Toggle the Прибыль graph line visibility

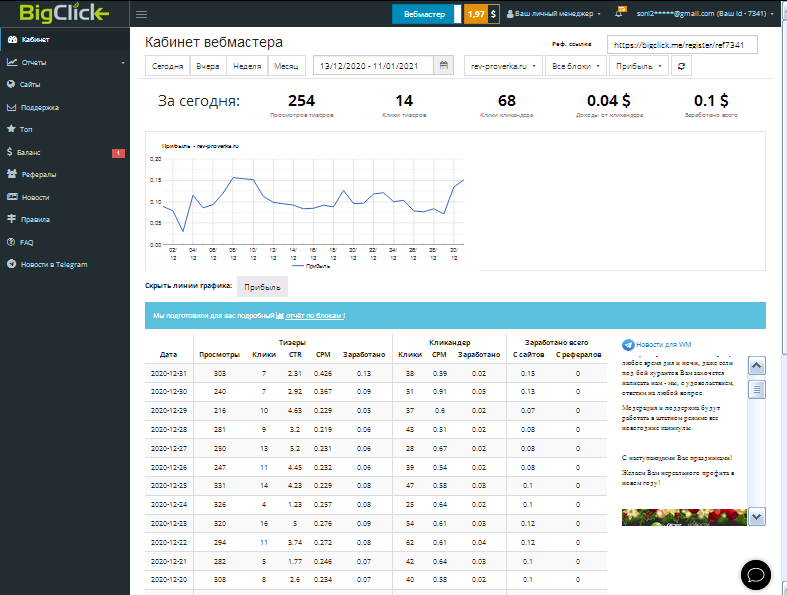point(262,286)
